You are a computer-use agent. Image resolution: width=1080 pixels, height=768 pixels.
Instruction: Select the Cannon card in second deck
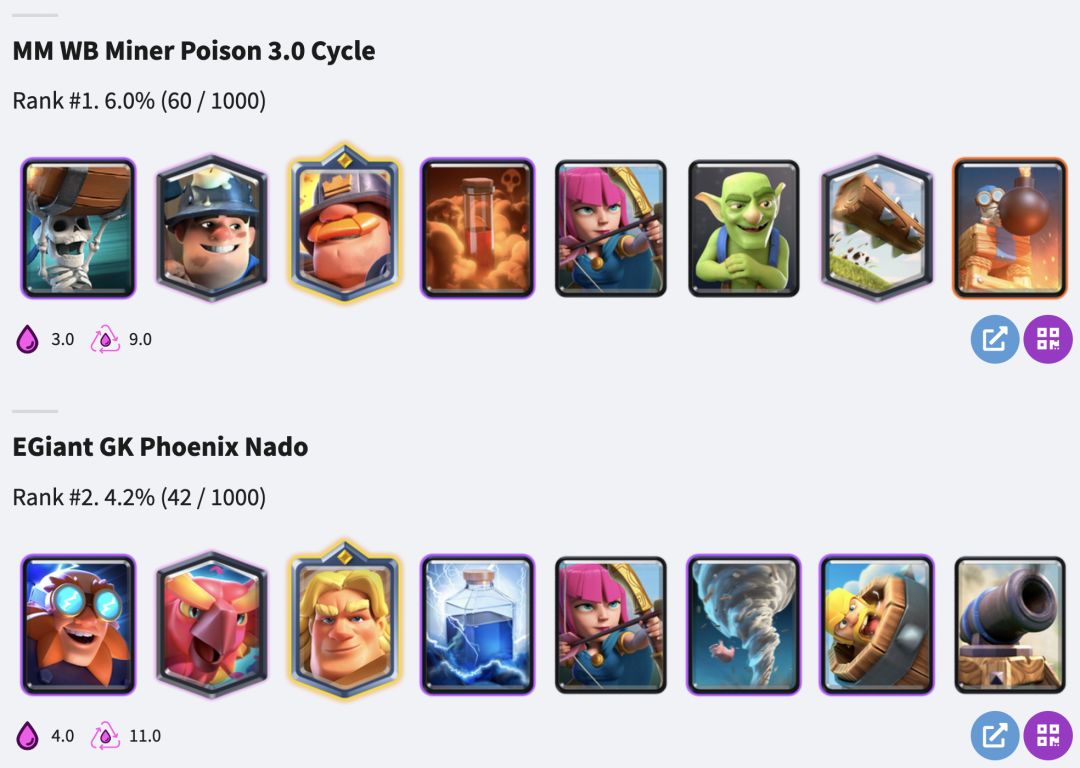pos(1010,624)
